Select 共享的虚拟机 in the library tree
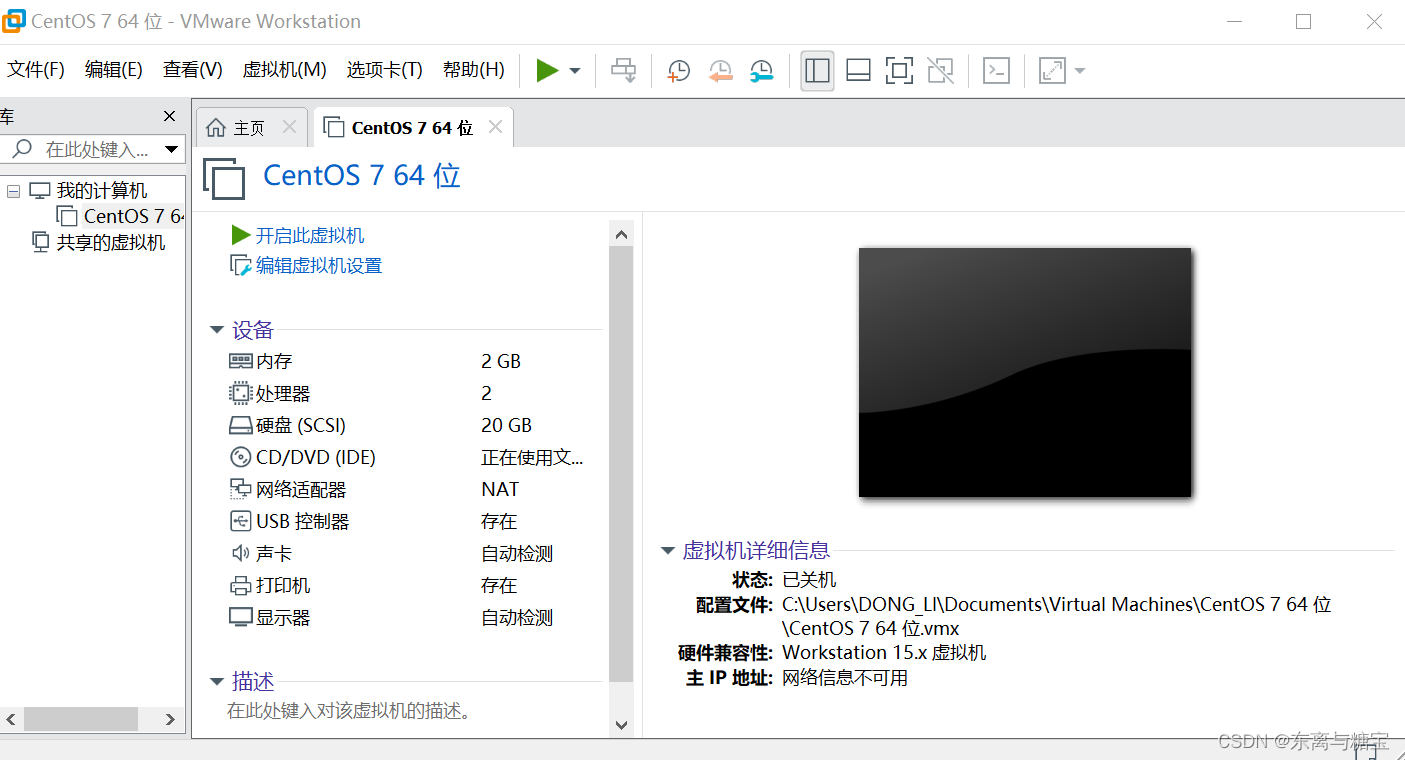1405x760 pixels. coord(111,242)
